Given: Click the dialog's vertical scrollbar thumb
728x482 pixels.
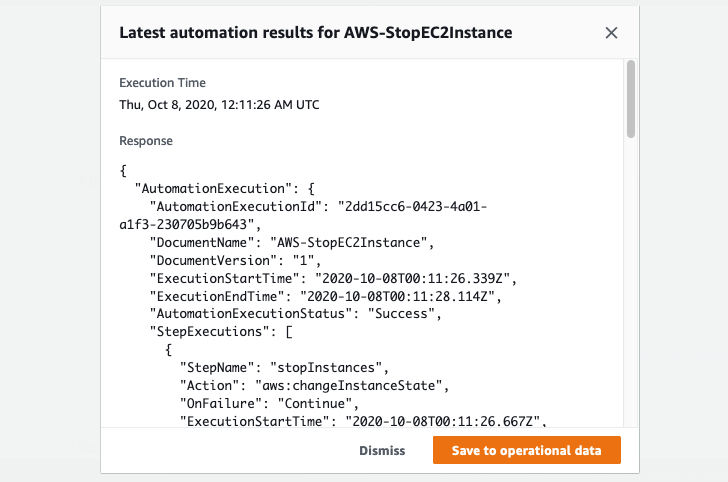Looking at the screenshot, I should click(x=630, y=98).
